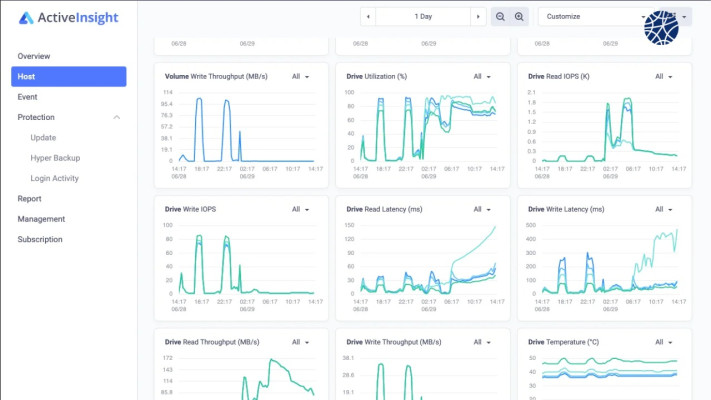The height and width of the screenshot is (400, 711).
Task: Open All filter for Drive Read Latency
Action: [482, 210]
